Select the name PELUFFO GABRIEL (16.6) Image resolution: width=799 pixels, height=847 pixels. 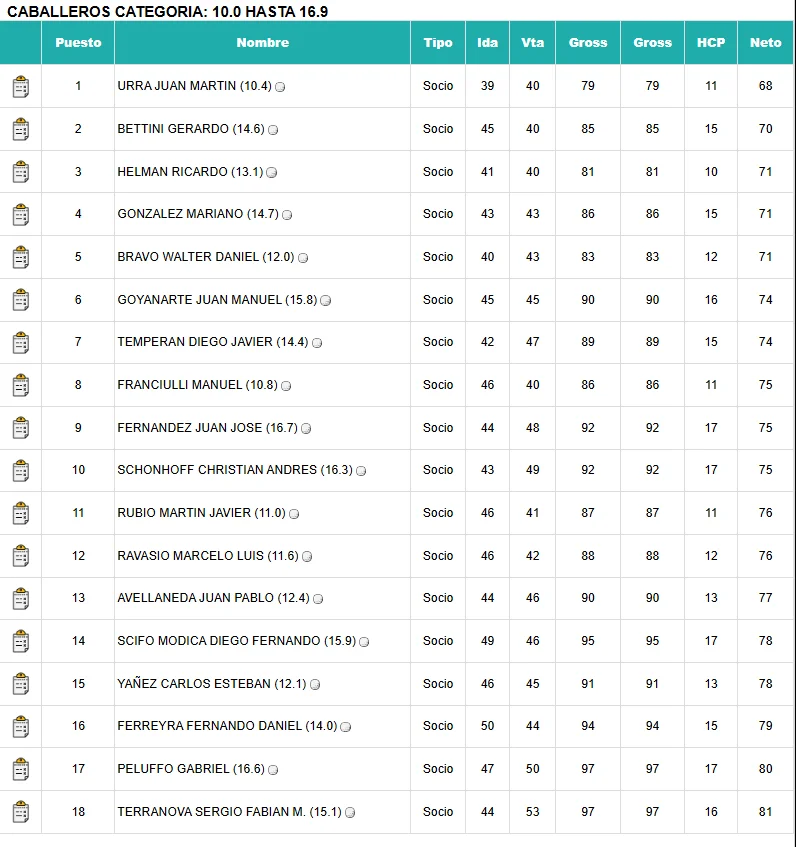tap(191, 769)
